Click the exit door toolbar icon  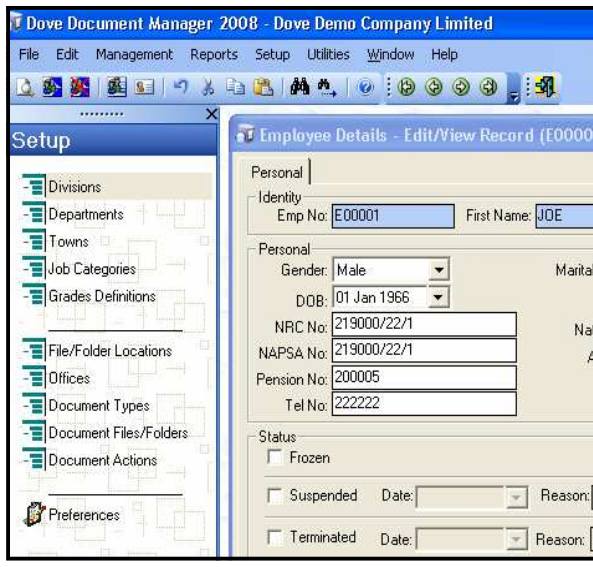pos(545,87)
